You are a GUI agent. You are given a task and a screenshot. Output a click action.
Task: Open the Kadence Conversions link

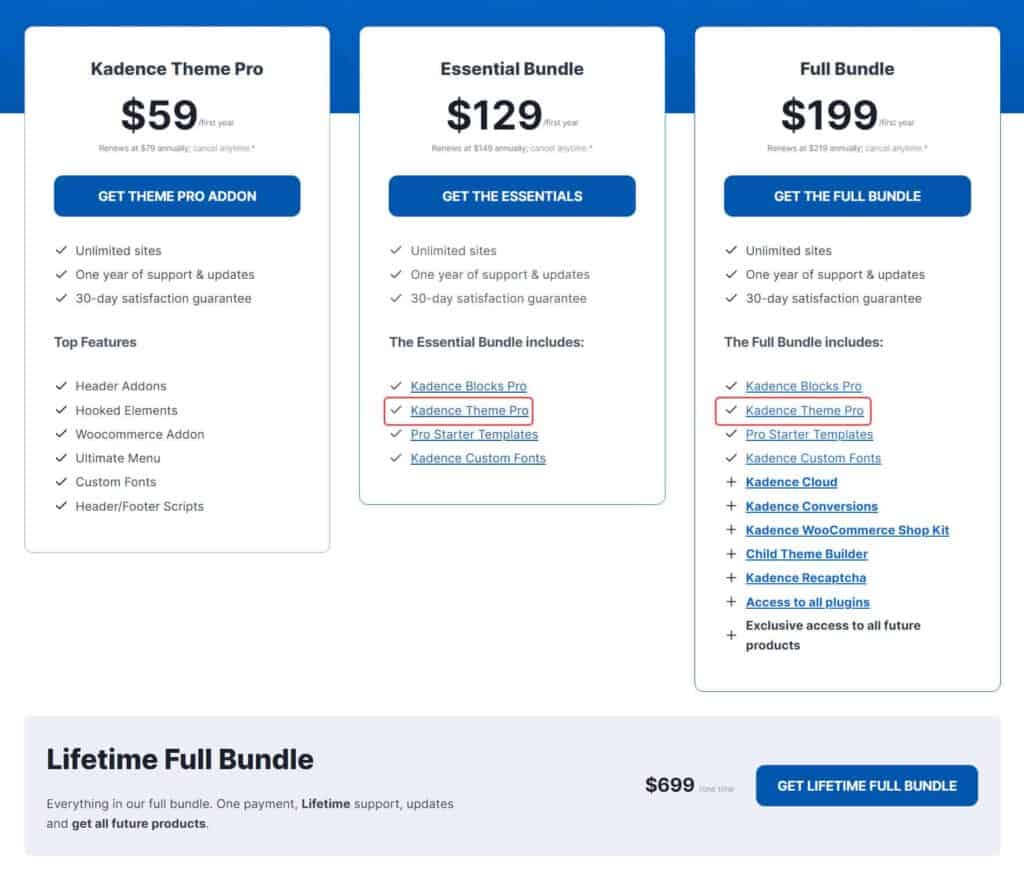[x=812, y=506]
